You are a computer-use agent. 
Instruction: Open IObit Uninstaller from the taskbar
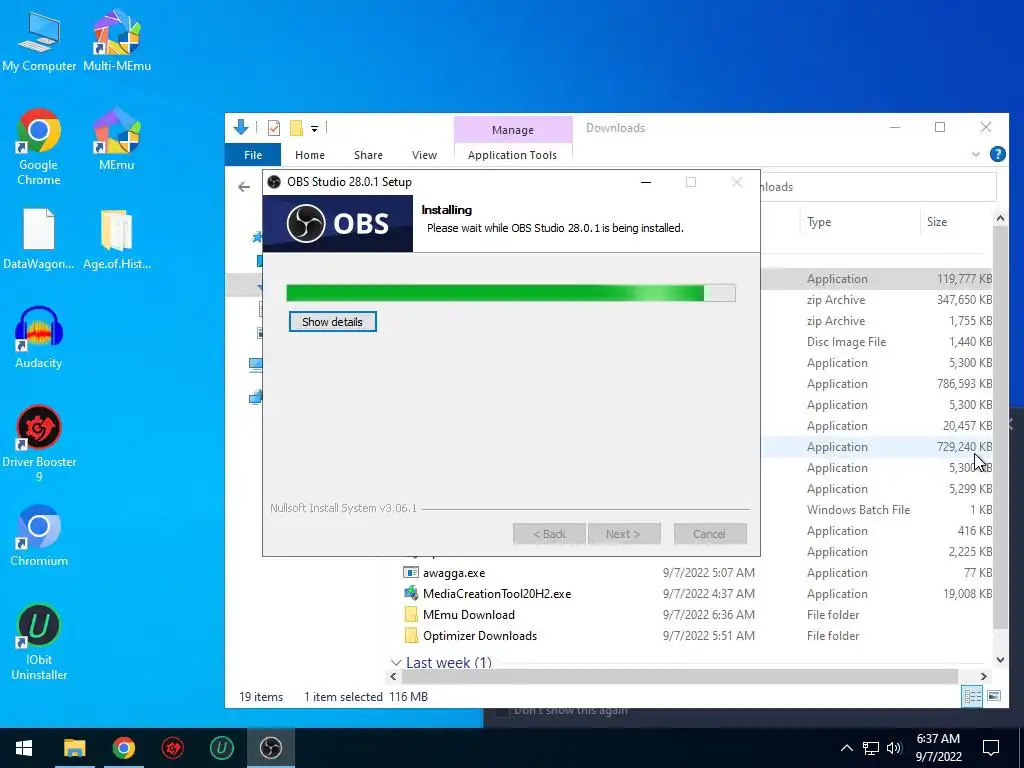[221, 748]
